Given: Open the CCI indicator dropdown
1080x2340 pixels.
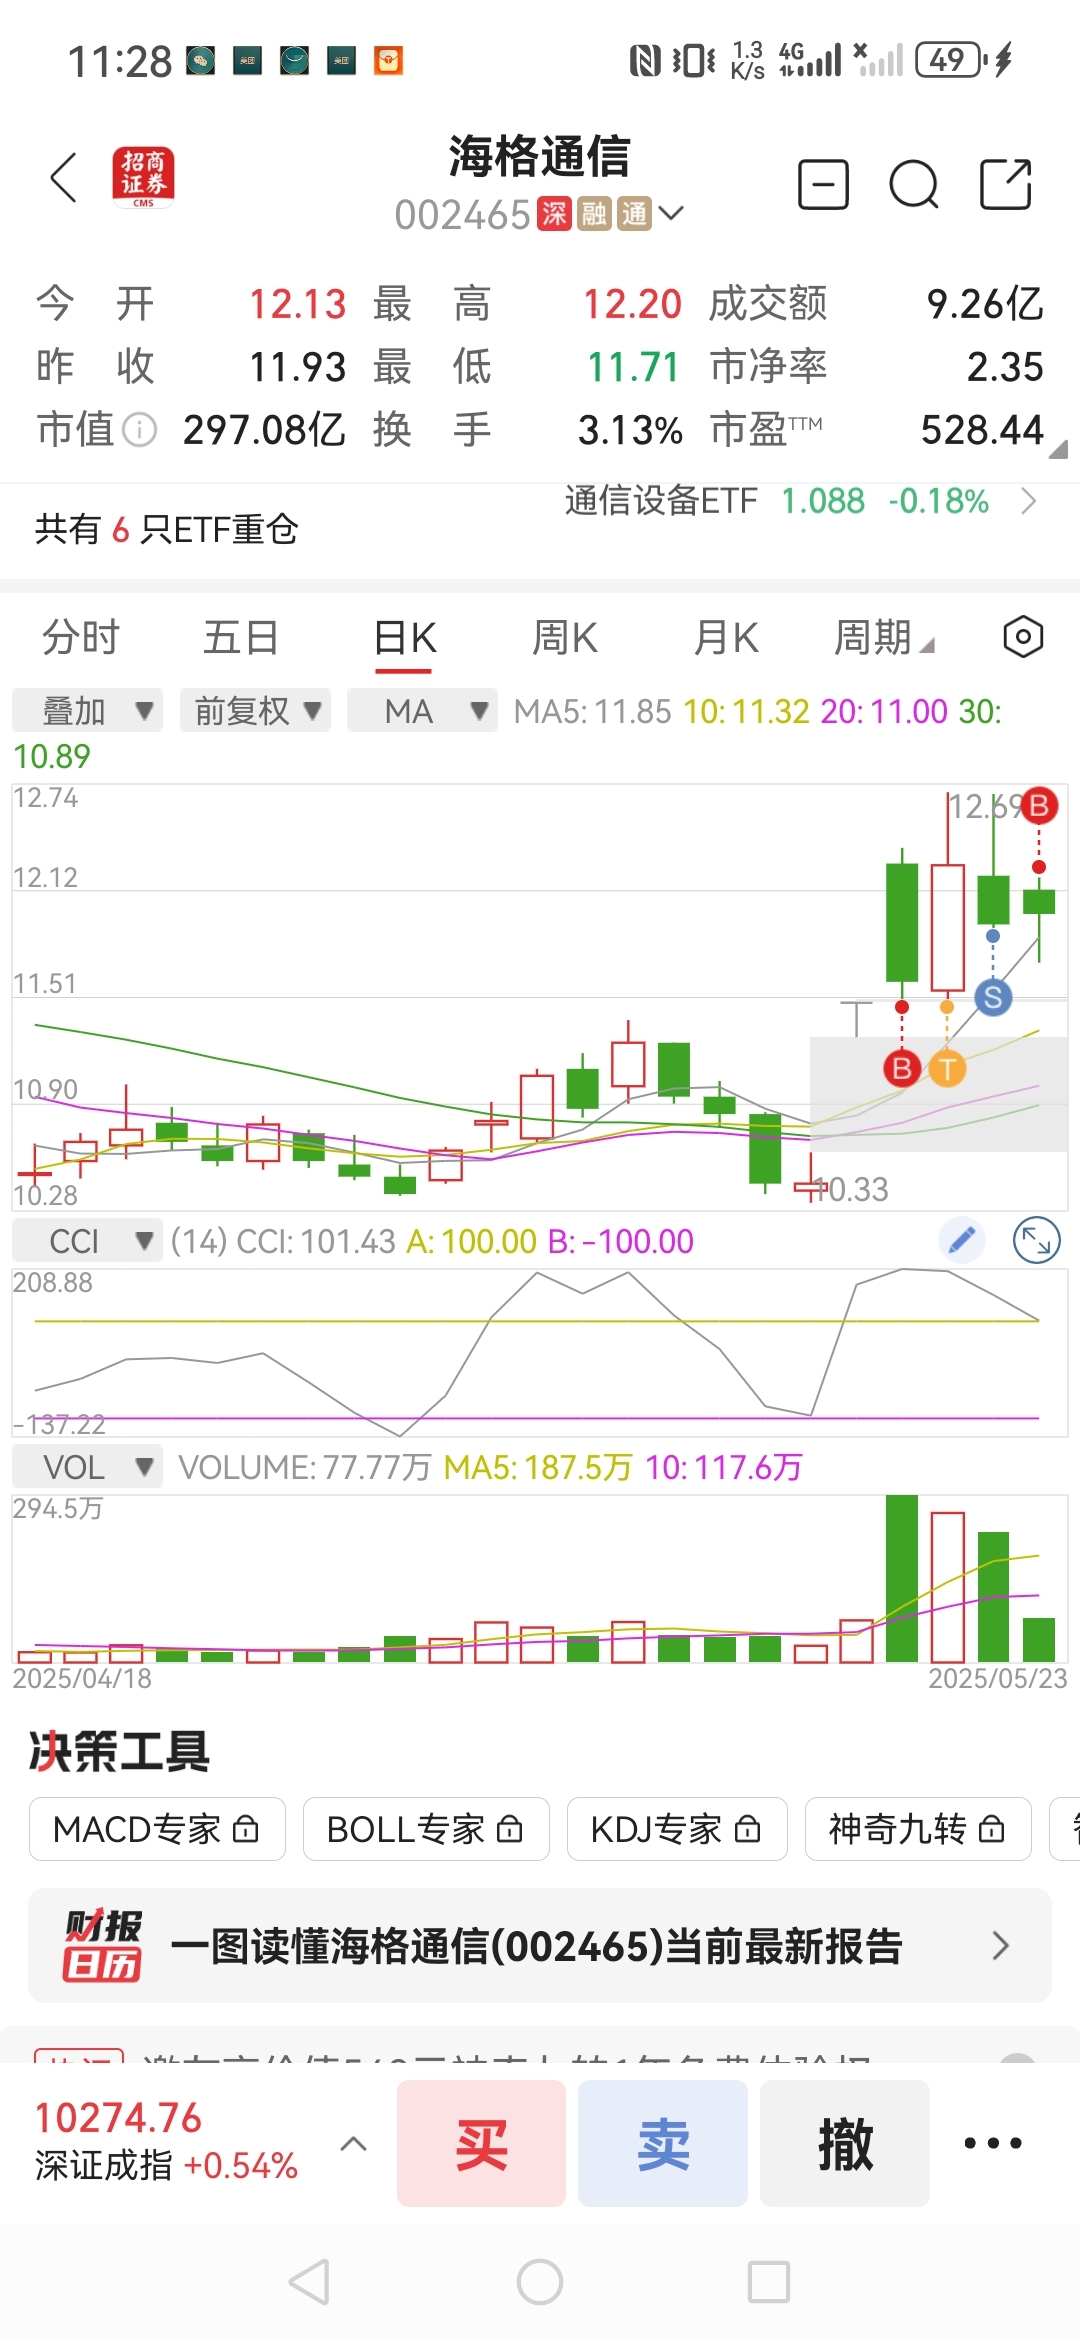Looking at the screenshot, I should pyautogui.click(x=88, y=1241).
